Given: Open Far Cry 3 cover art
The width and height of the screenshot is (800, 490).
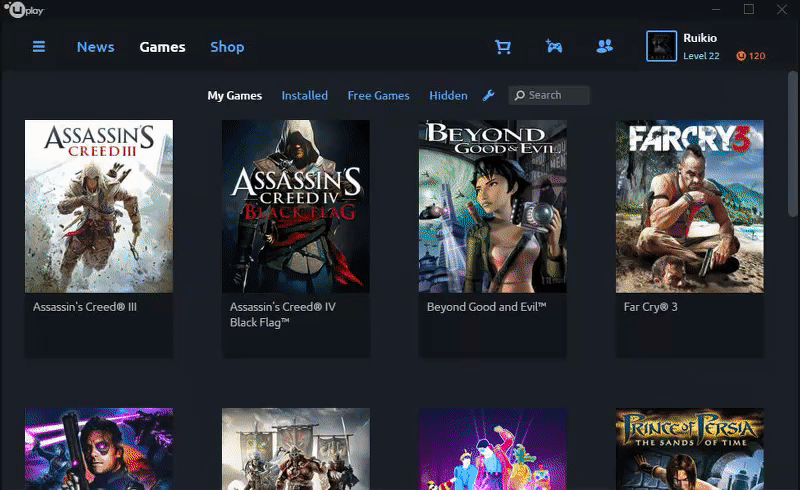Looking at the screenshot, I should click(x=690, y=206).
